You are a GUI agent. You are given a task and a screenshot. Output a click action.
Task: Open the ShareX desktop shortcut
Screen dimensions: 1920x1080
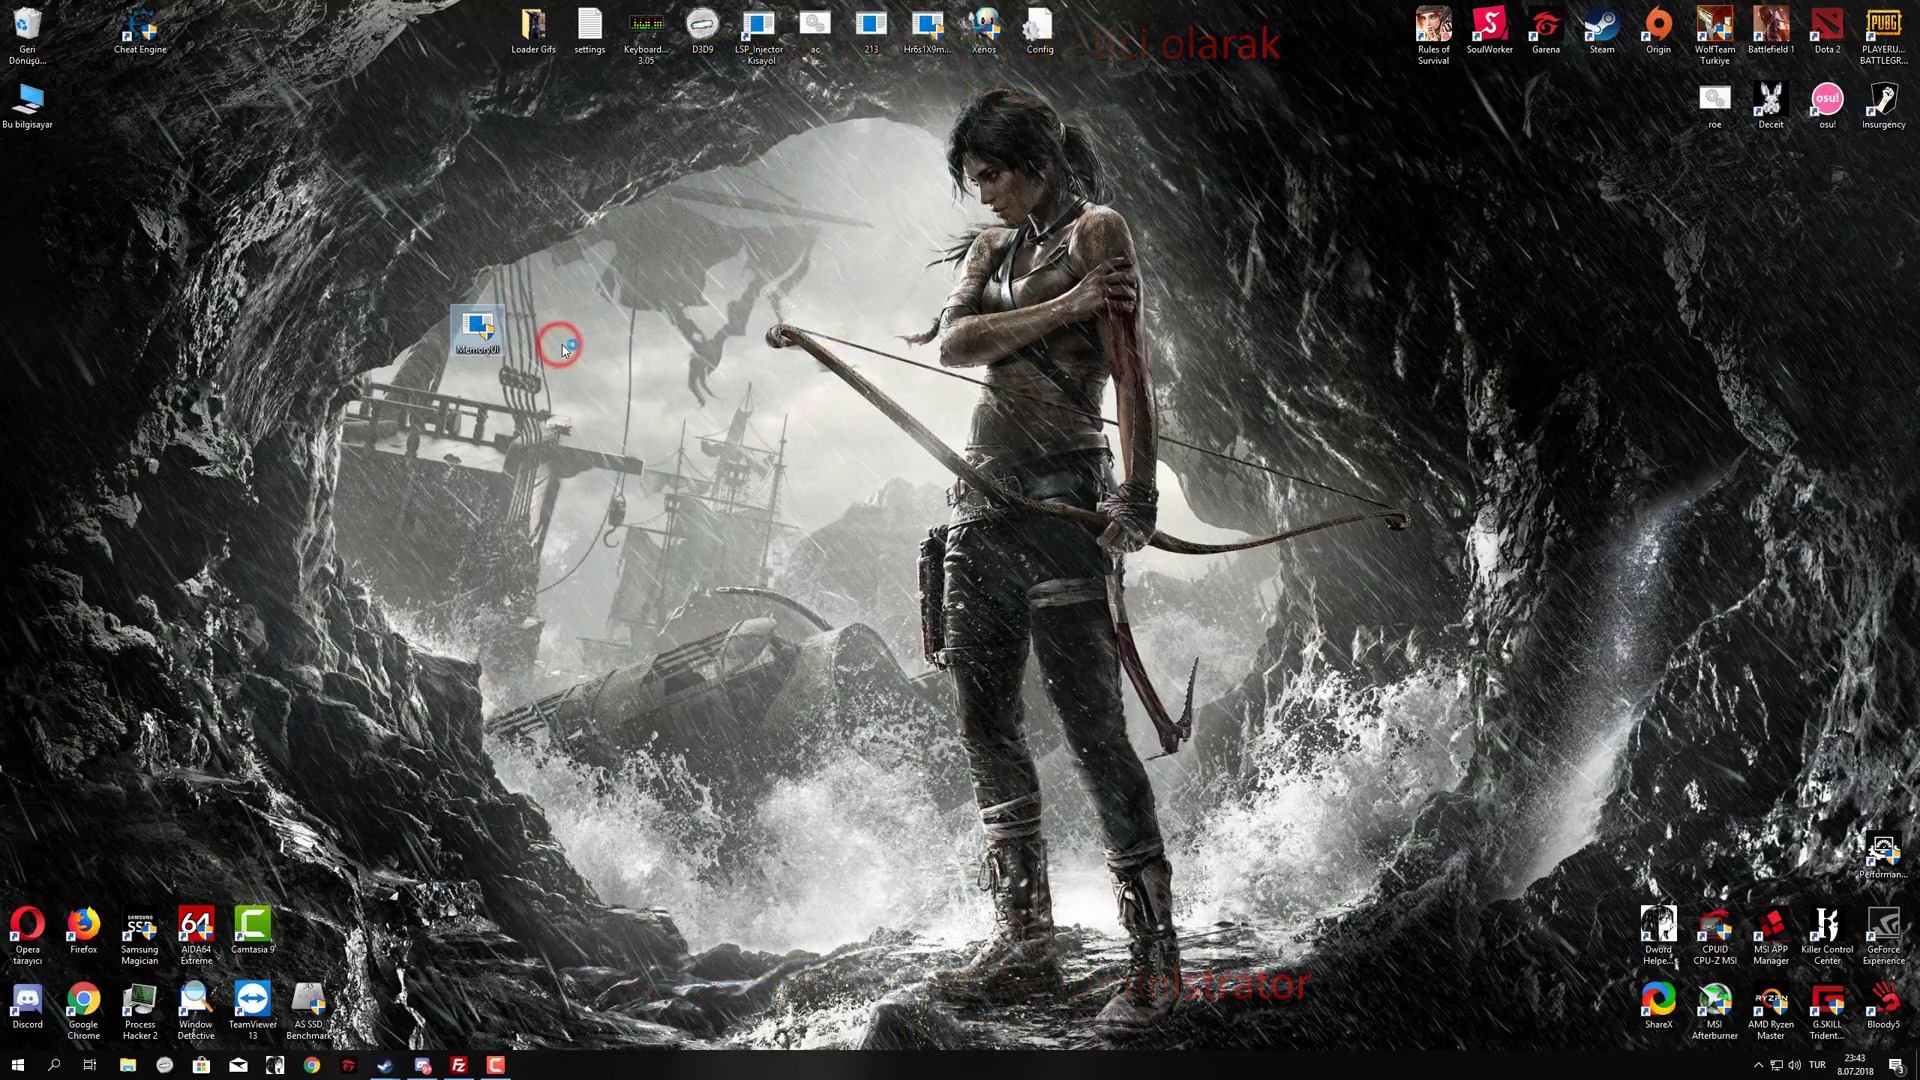(1658, 1007)
